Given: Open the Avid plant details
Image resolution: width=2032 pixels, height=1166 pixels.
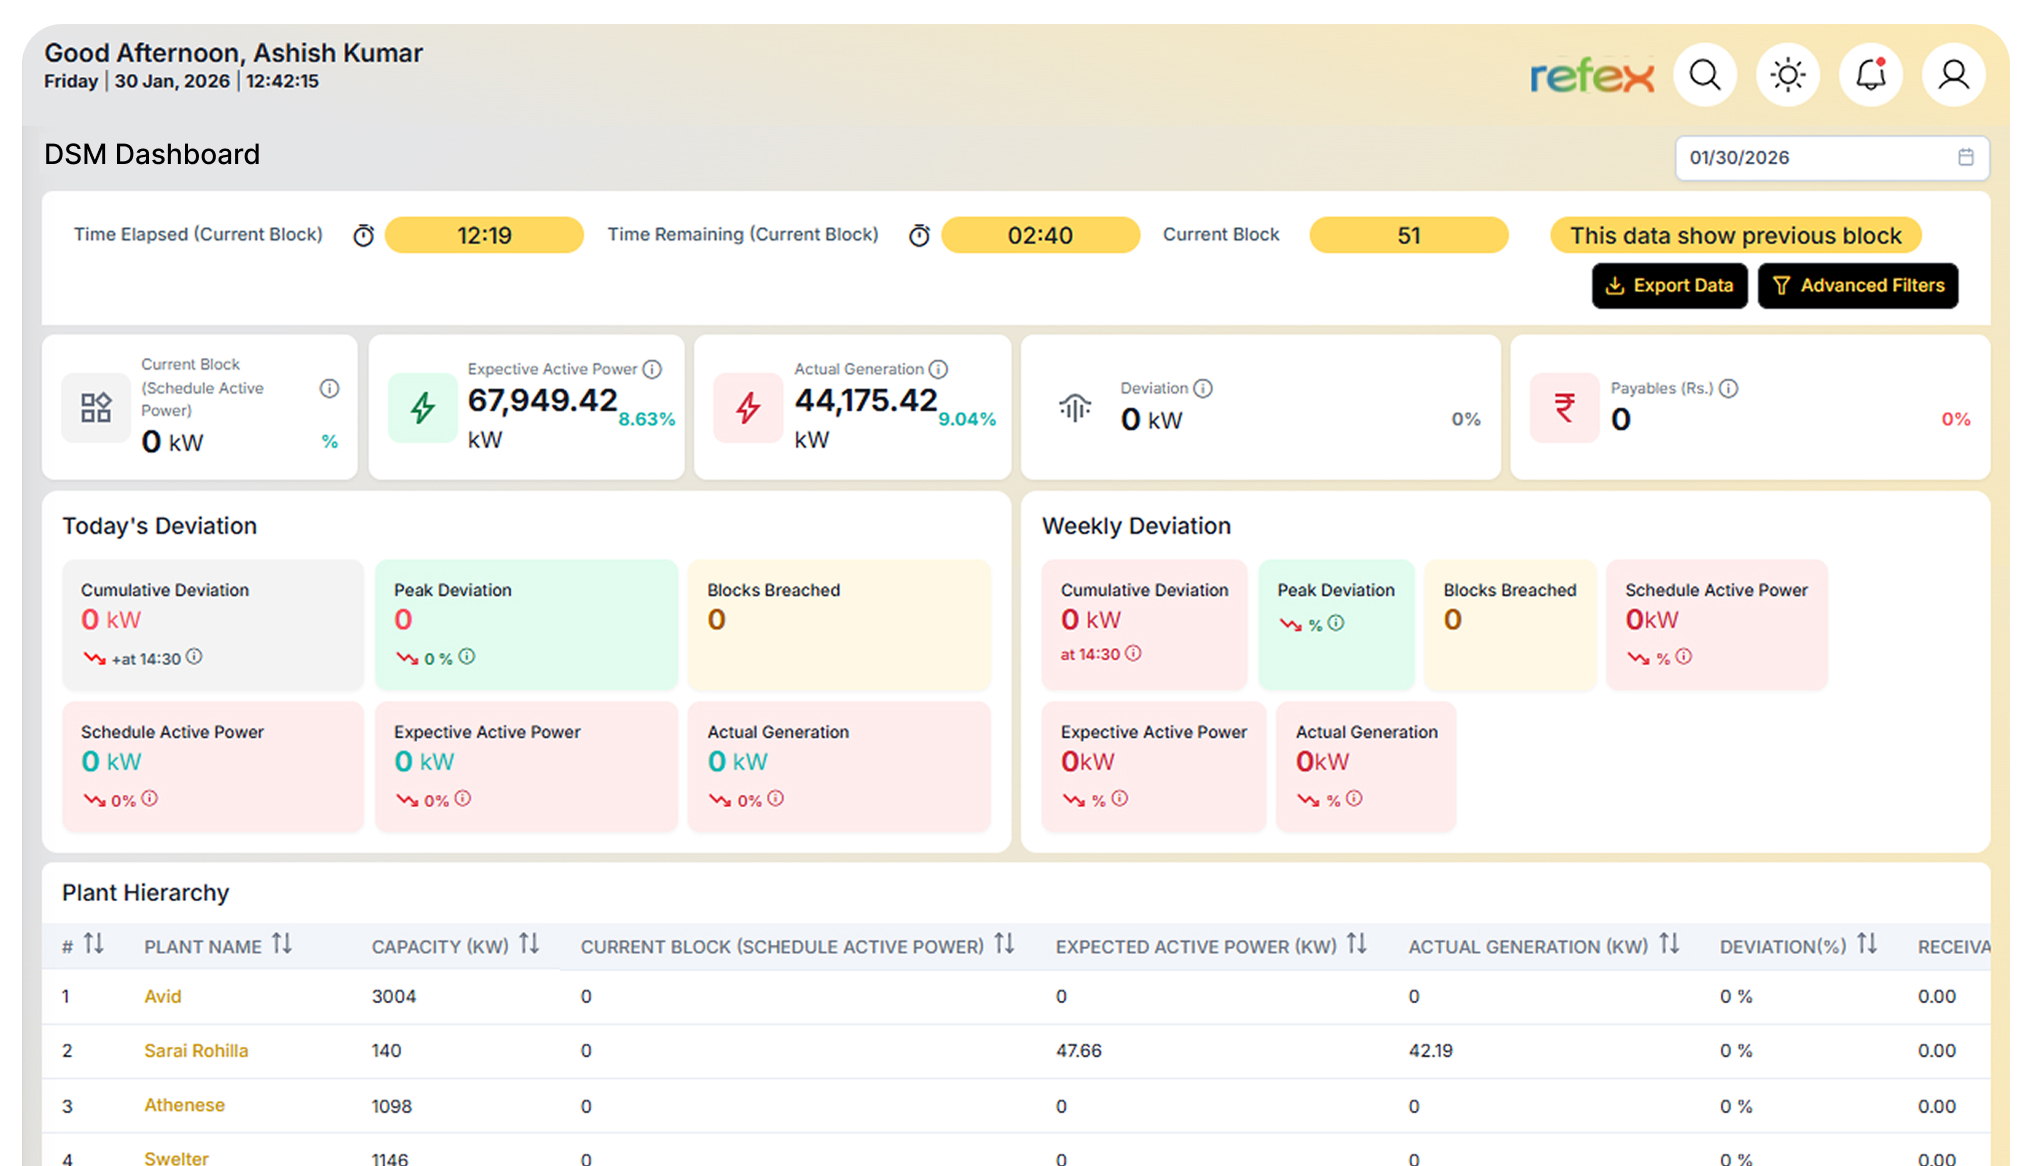Looking at the screenshot, I should (x=162, y=996).
